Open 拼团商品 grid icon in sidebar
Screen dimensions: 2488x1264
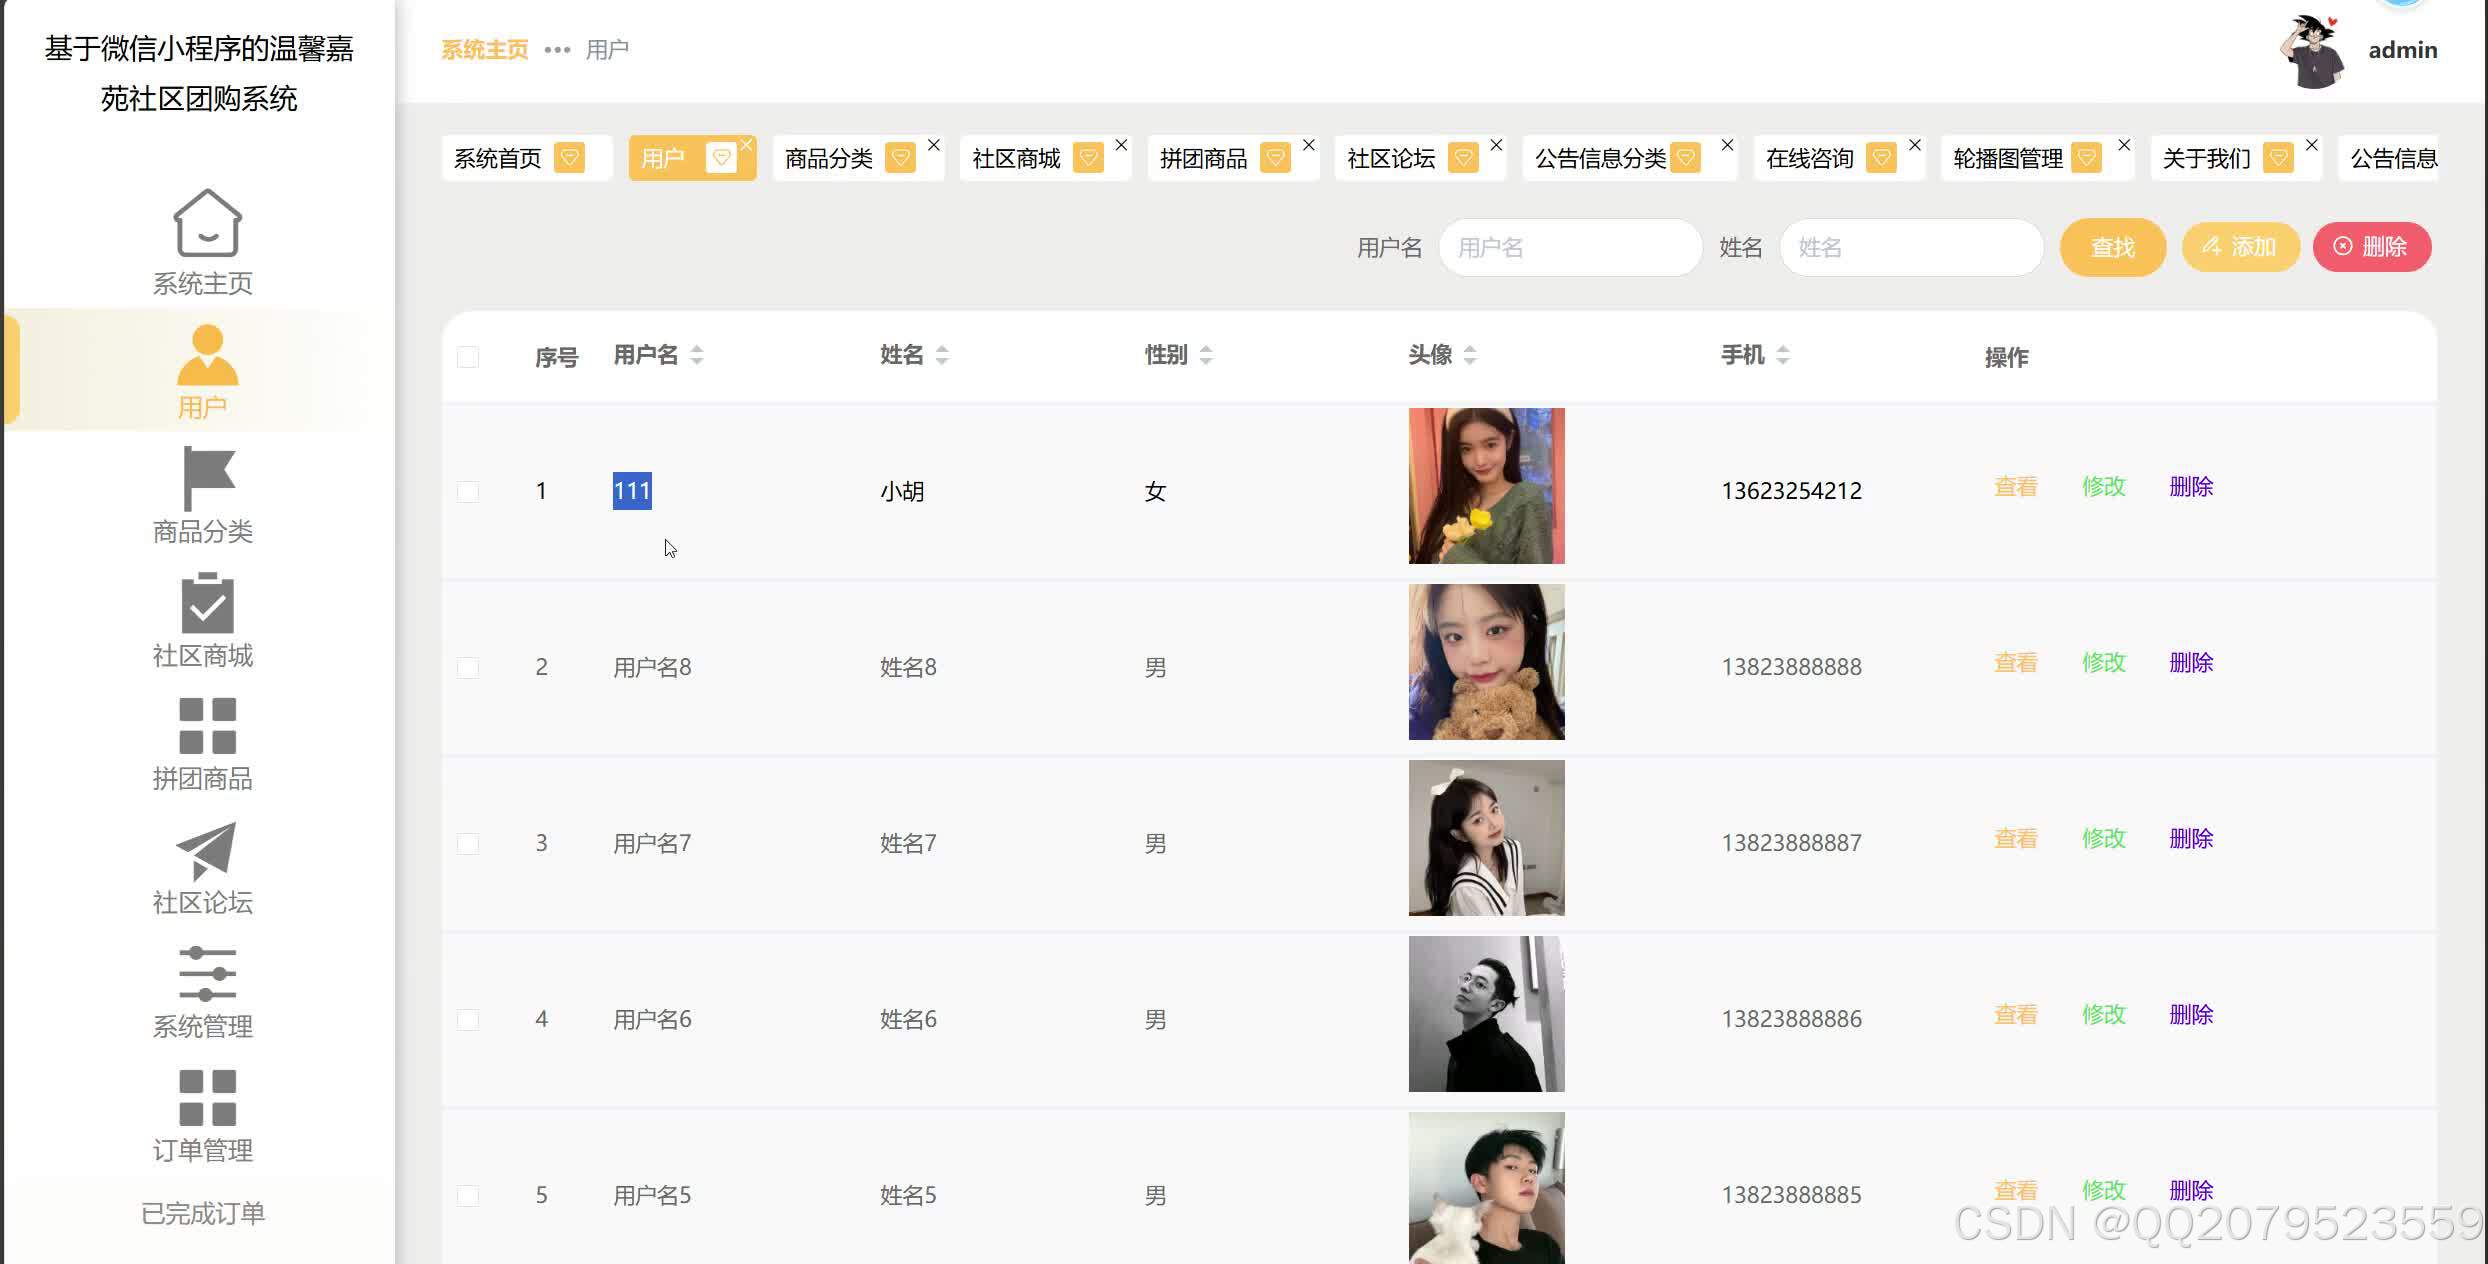point(207,726)
